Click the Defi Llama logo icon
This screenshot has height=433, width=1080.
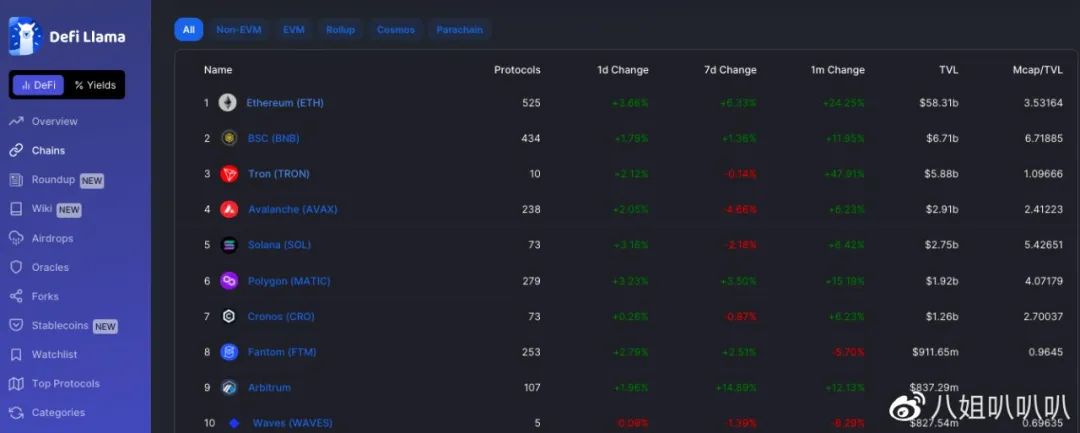23,37
